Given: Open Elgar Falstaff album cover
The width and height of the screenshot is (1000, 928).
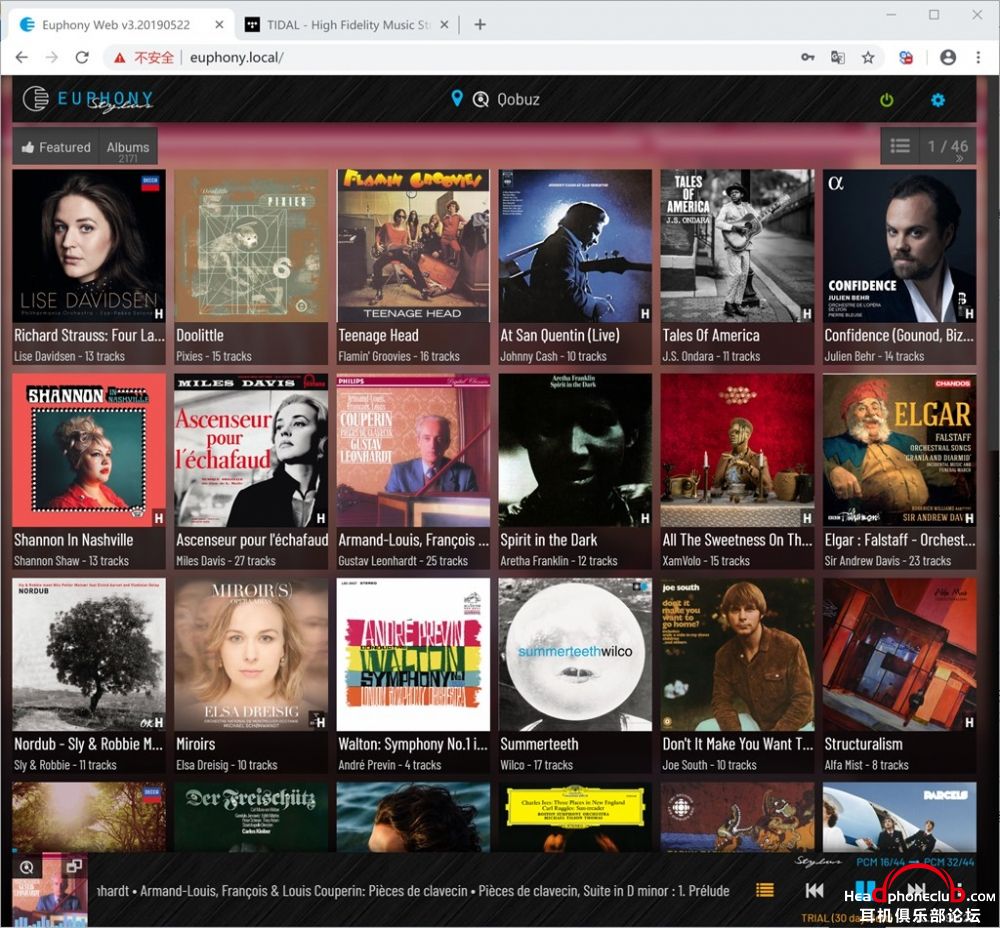Looking at the screenshot, I should pyautogui.click(x=899, y=450).
